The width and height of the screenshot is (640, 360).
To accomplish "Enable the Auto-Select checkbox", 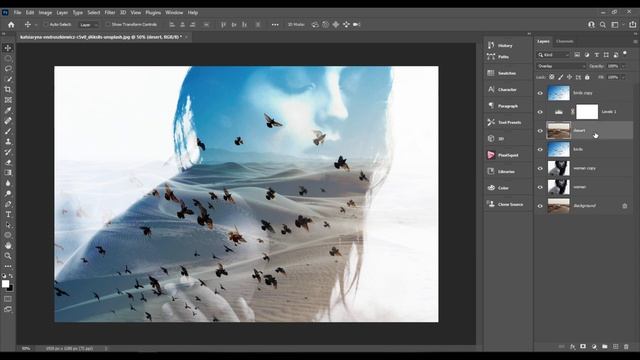I will [45, 24].
